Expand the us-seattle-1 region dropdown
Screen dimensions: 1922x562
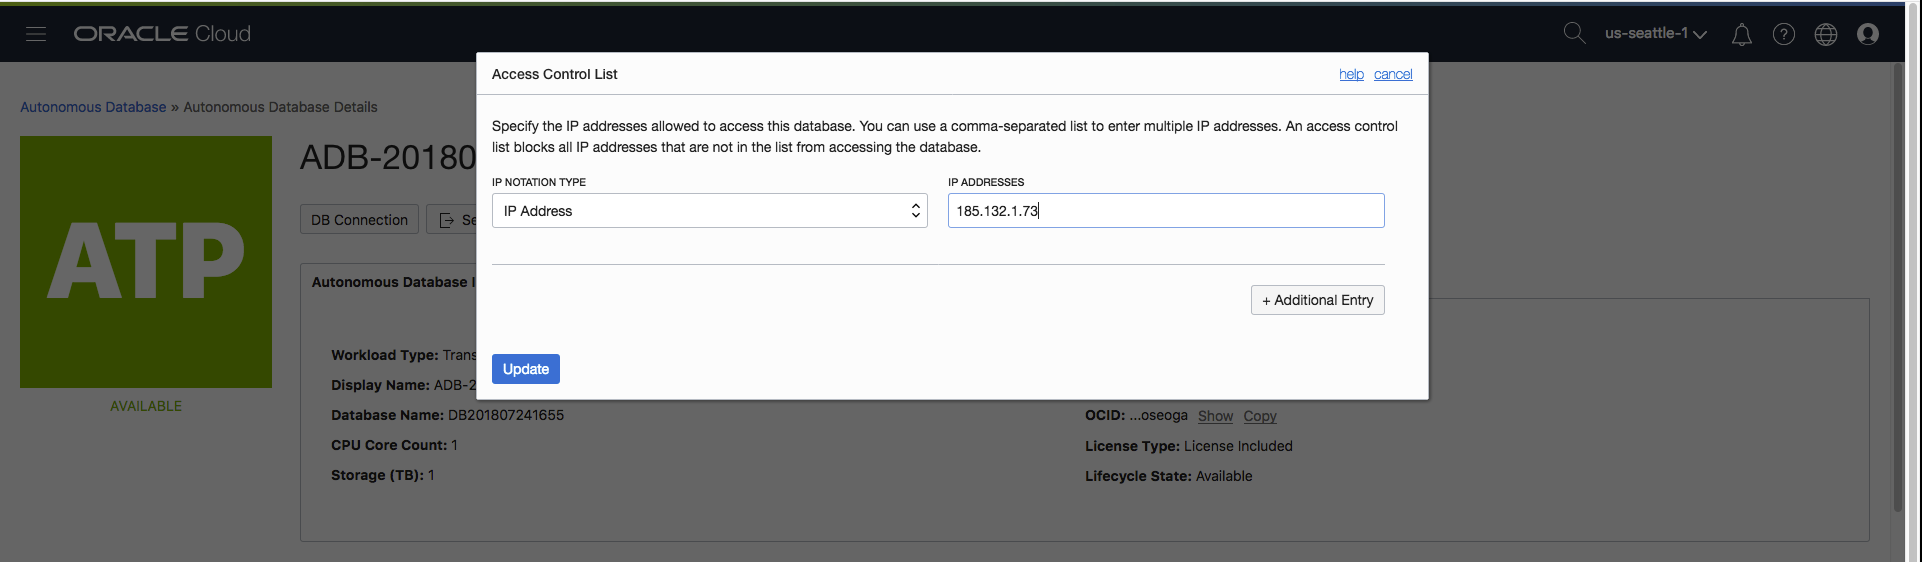click(x=1655, y=34)
